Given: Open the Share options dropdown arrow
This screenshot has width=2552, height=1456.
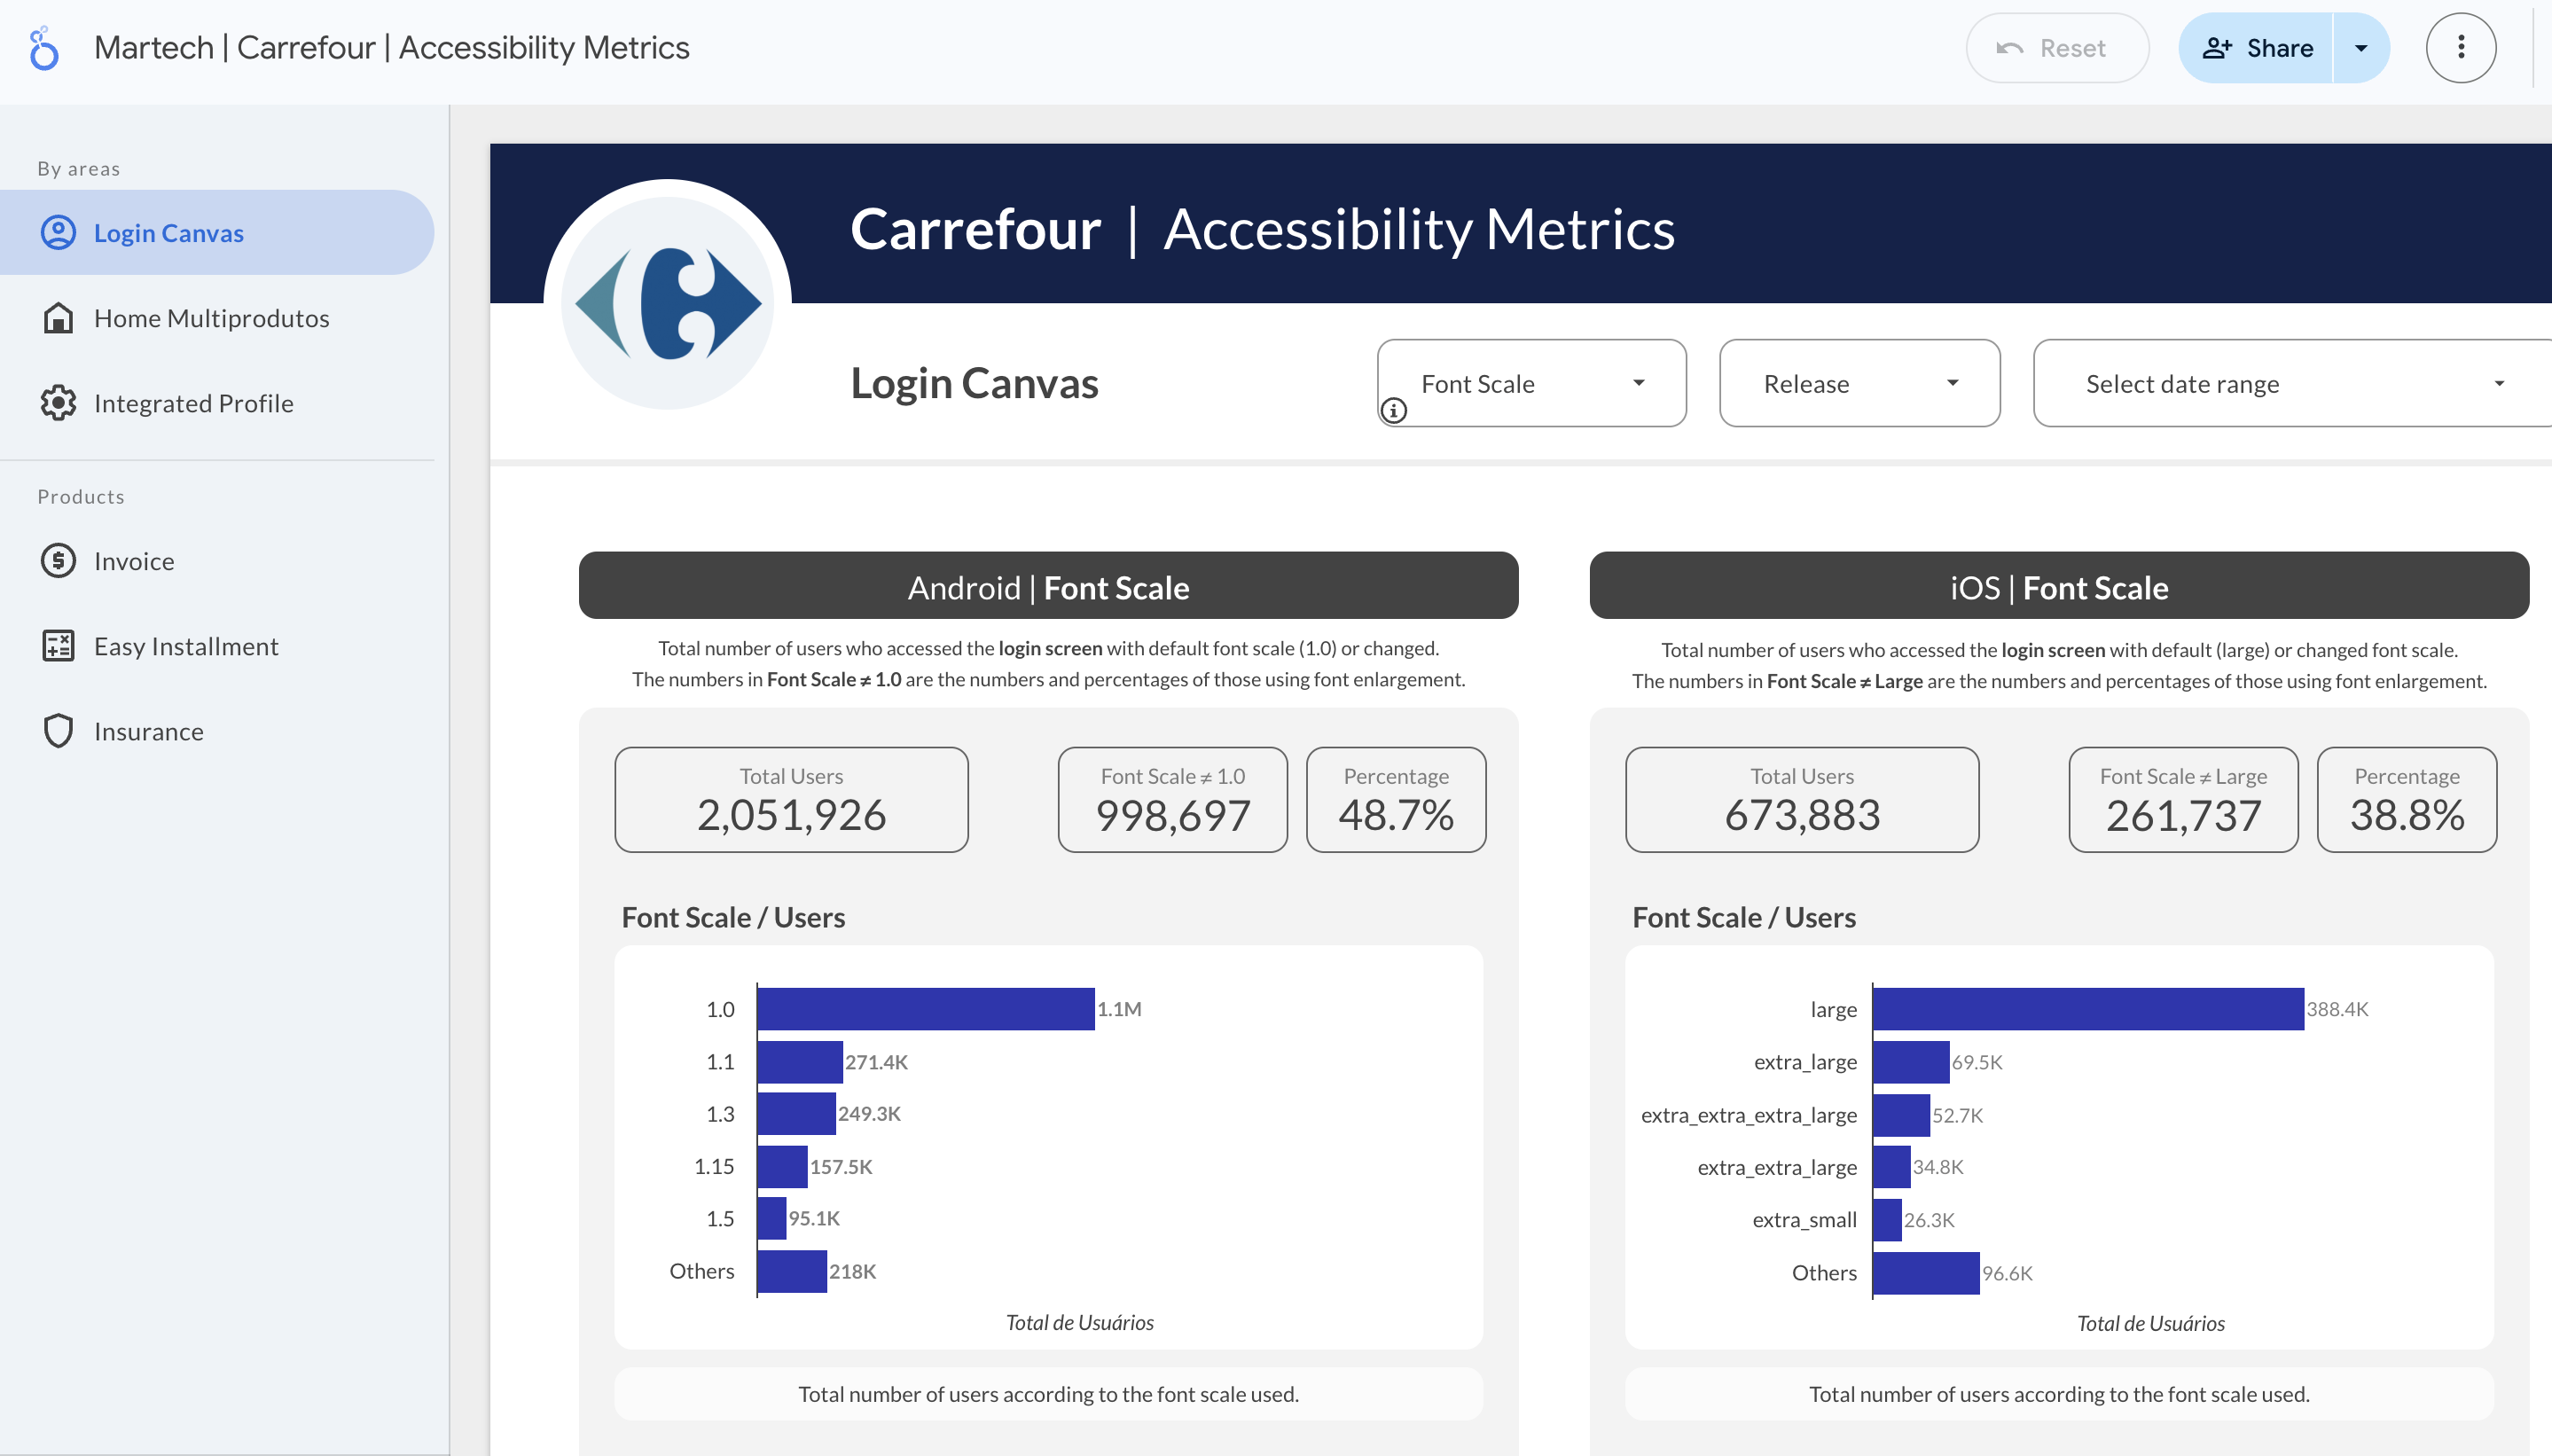Looking at the screenshot, I should click(2360, 47).
